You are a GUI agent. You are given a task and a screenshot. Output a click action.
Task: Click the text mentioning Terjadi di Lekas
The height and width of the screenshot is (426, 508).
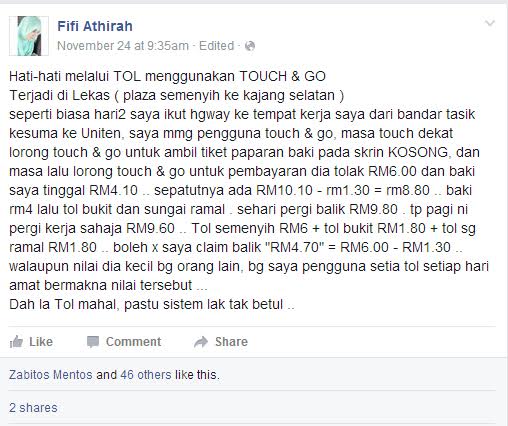177,95
